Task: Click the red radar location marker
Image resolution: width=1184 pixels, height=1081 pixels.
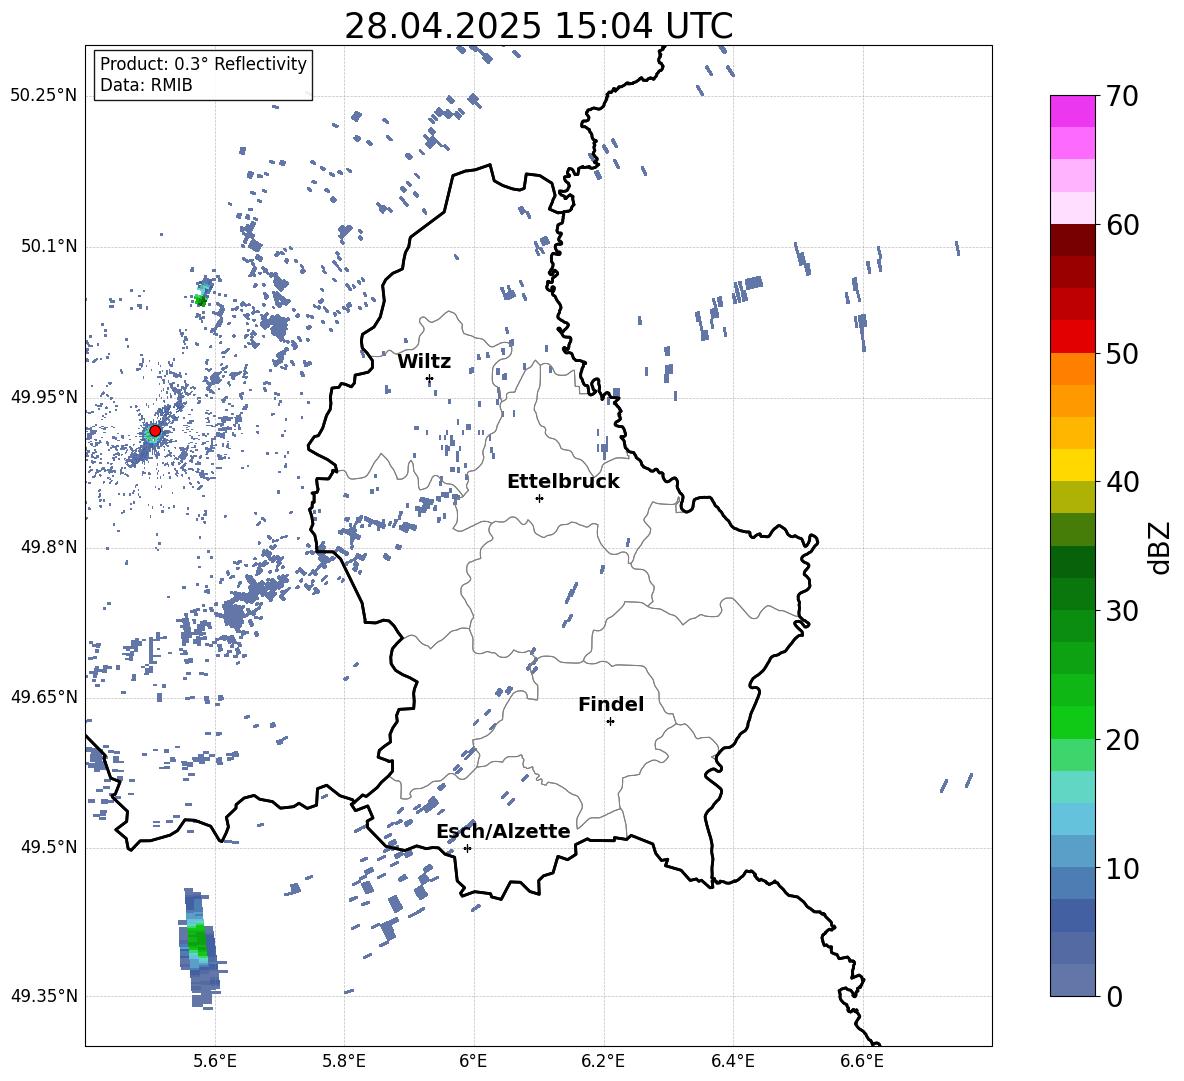Action: [155, 430]
